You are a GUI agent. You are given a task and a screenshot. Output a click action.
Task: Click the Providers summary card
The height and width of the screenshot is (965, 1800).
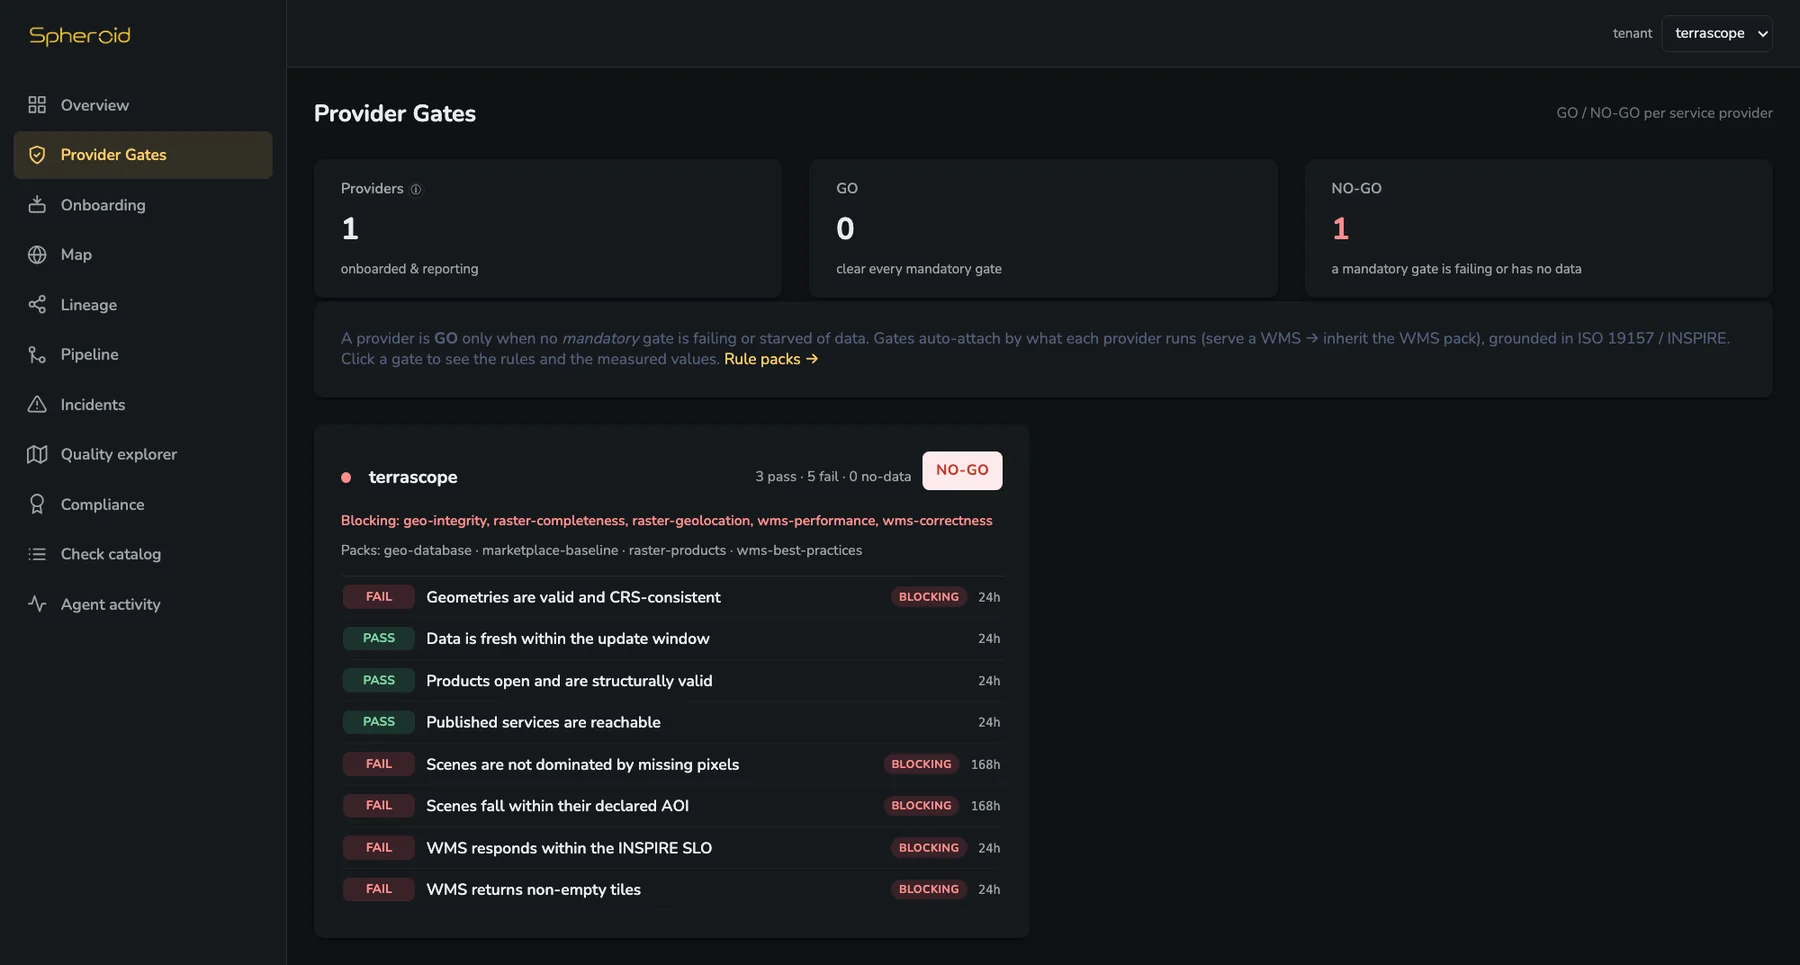click(548, 228)
